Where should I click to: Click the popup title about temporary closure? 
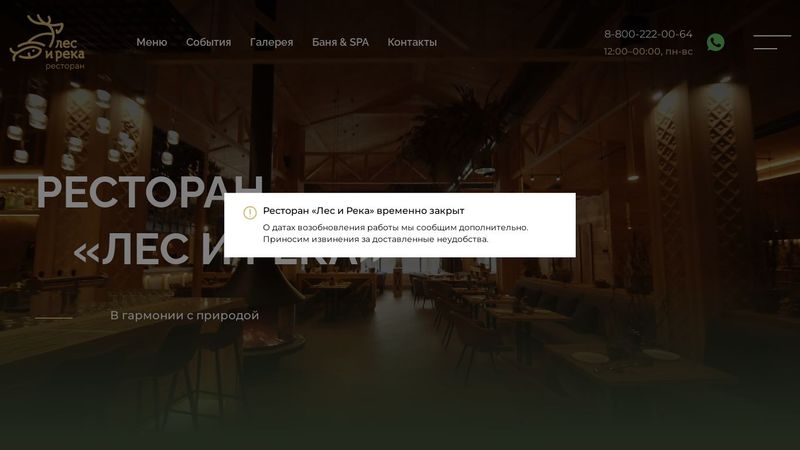[x=363, y=211]
